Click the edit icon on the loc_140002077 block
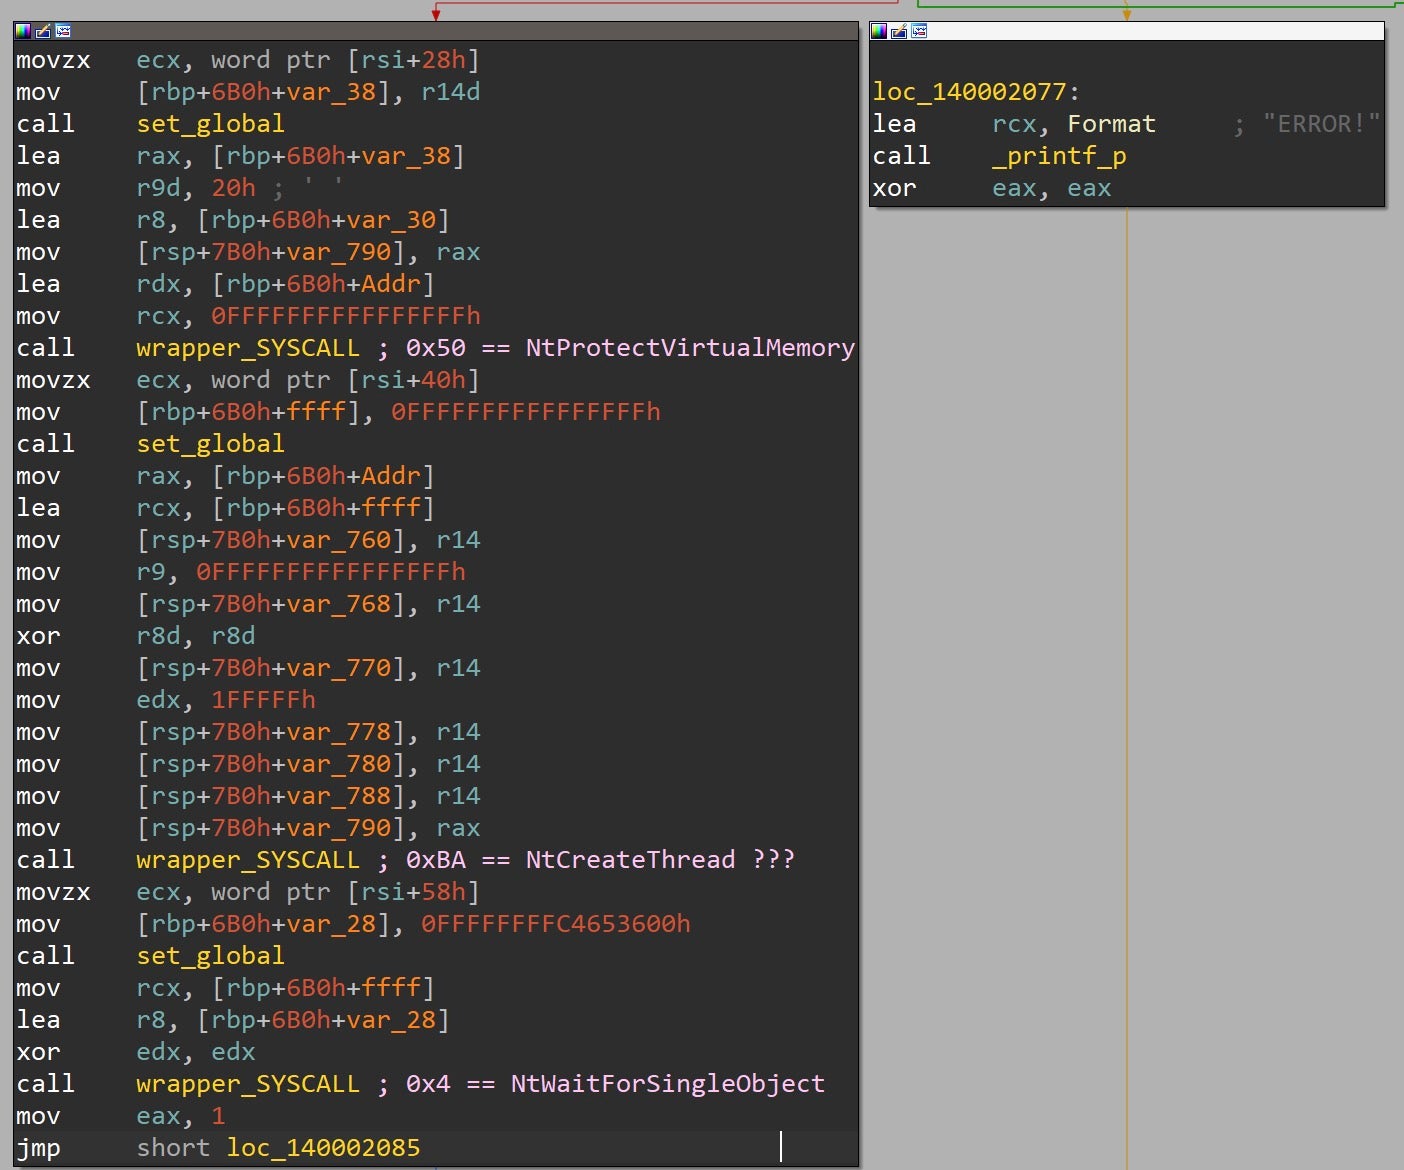This screenshot has height=1170, width=1404. 899,31
